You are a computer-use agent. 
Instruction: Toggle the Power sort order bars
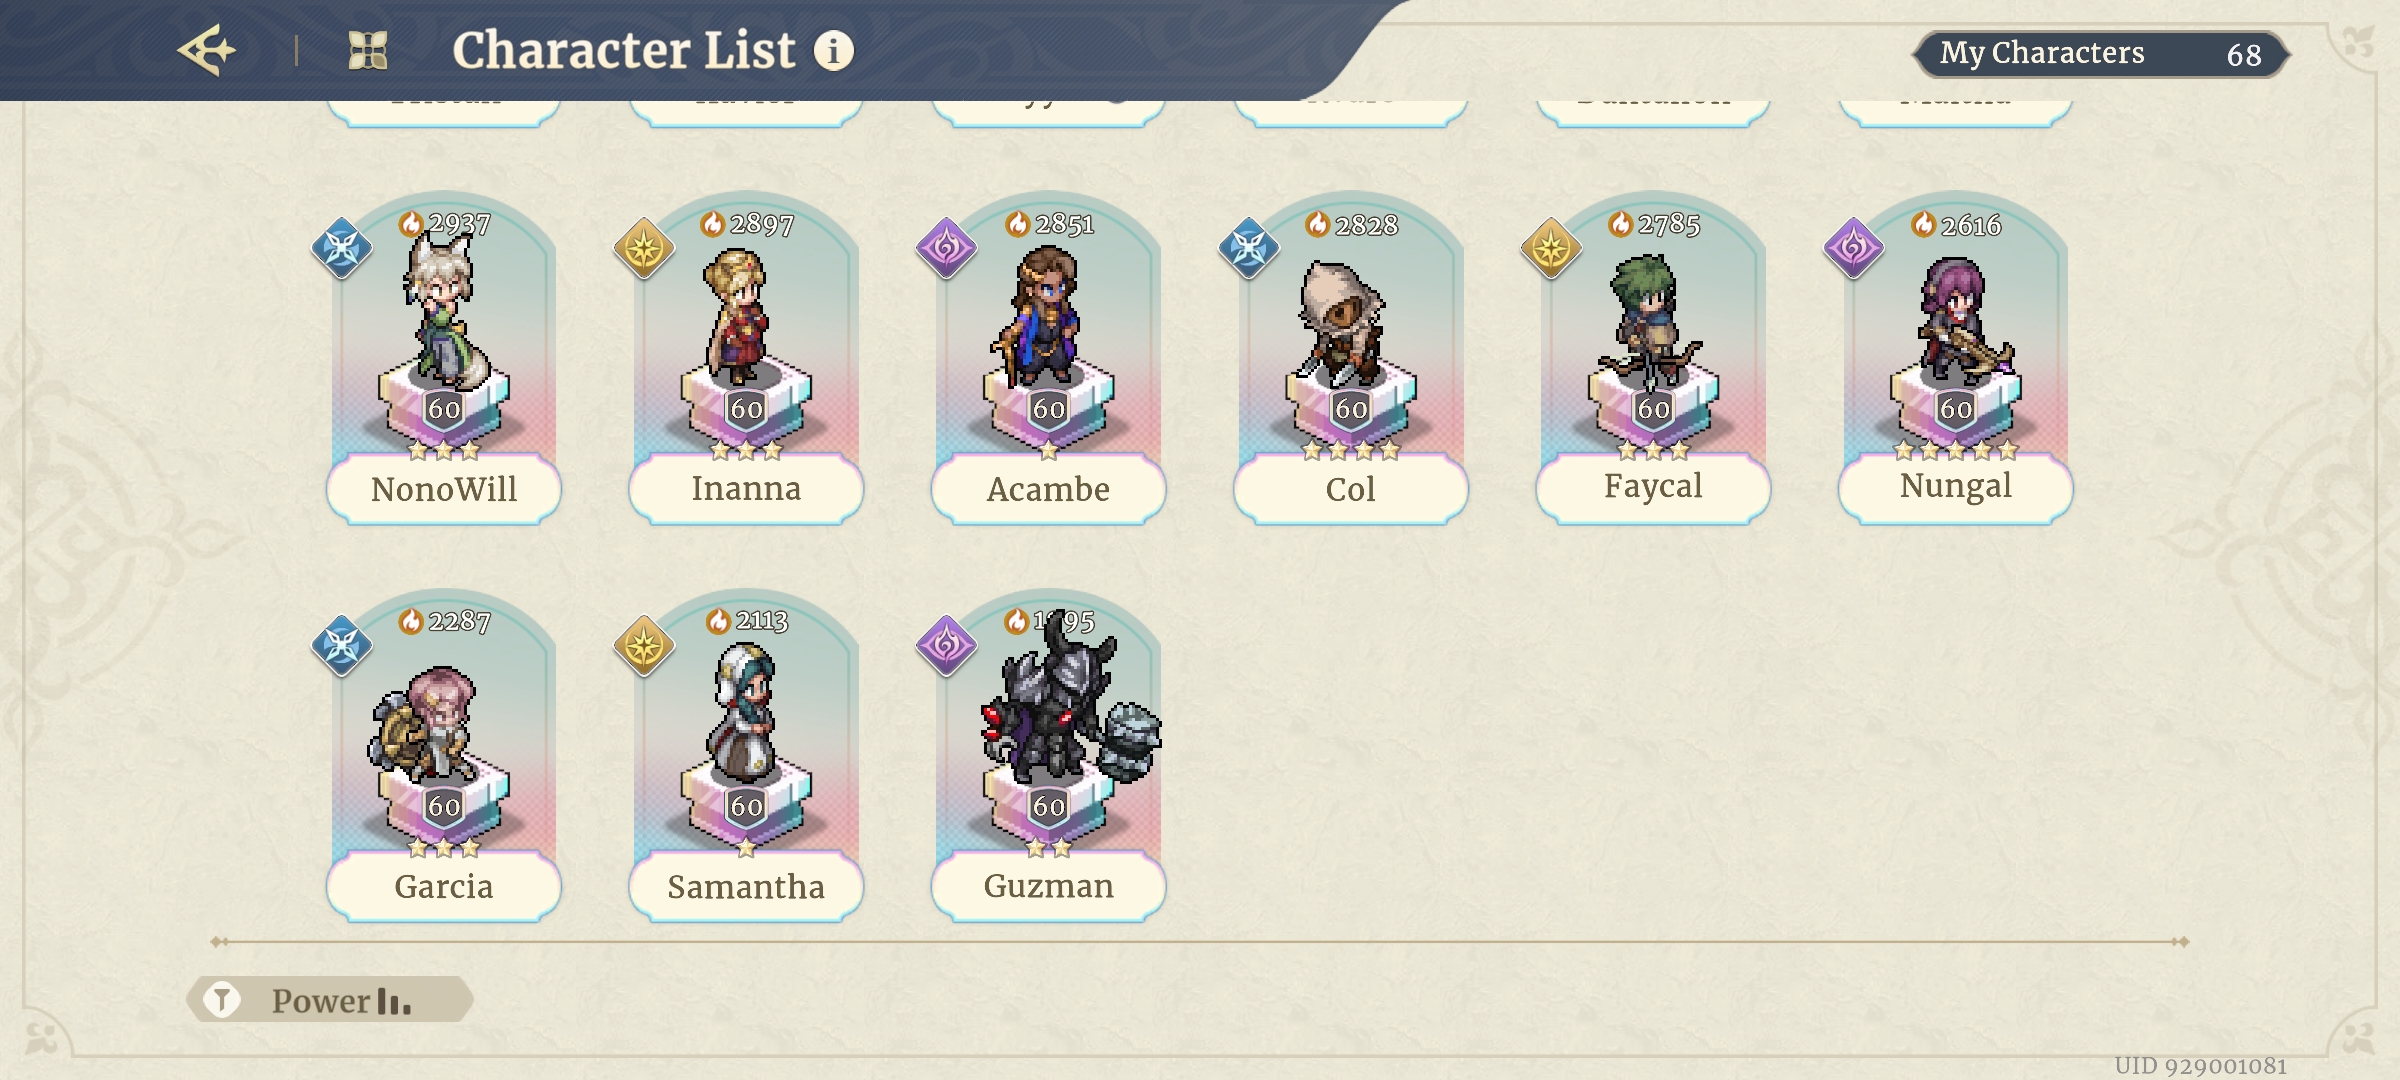click(x=394, y=1001)
